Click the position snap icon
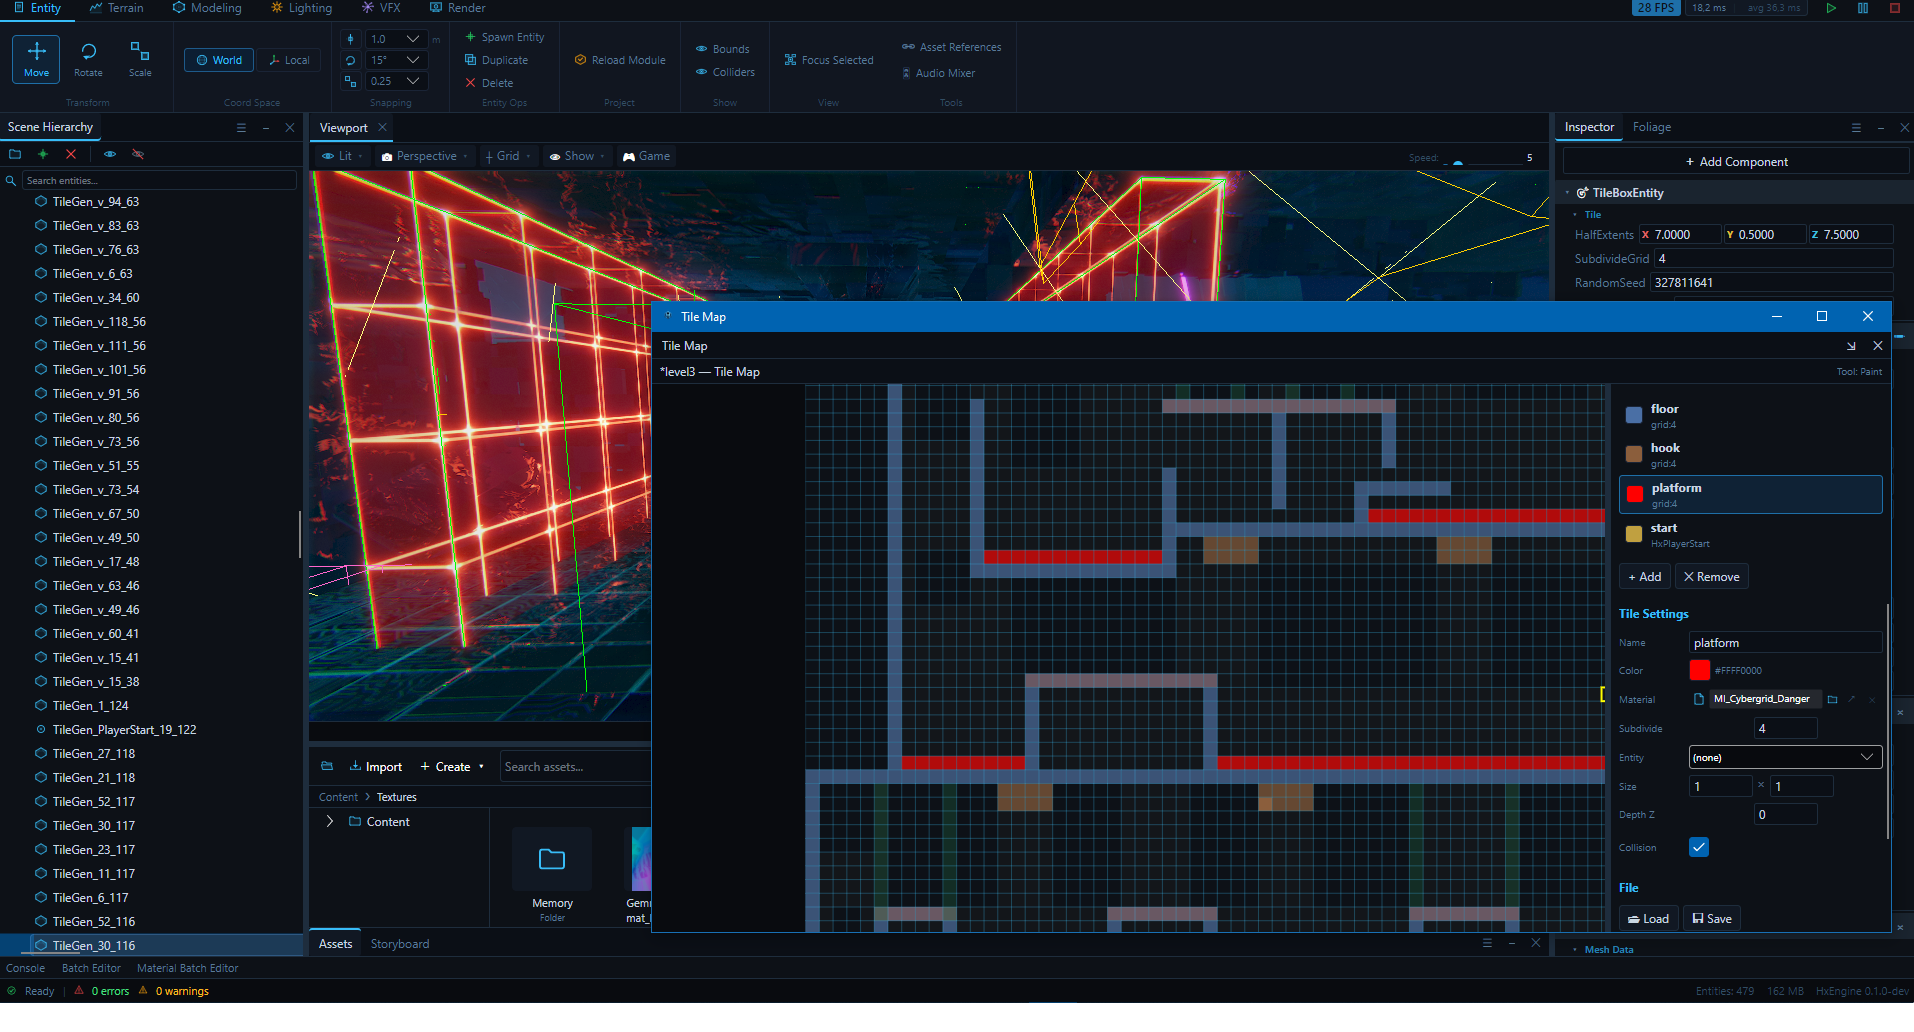 350,39
